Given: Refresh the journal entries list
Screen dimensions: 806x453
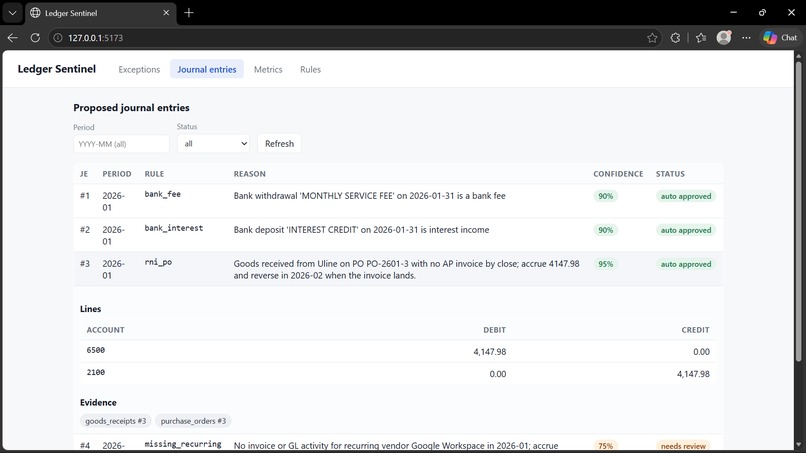Looking at the screenshot, I should [279, 143].
